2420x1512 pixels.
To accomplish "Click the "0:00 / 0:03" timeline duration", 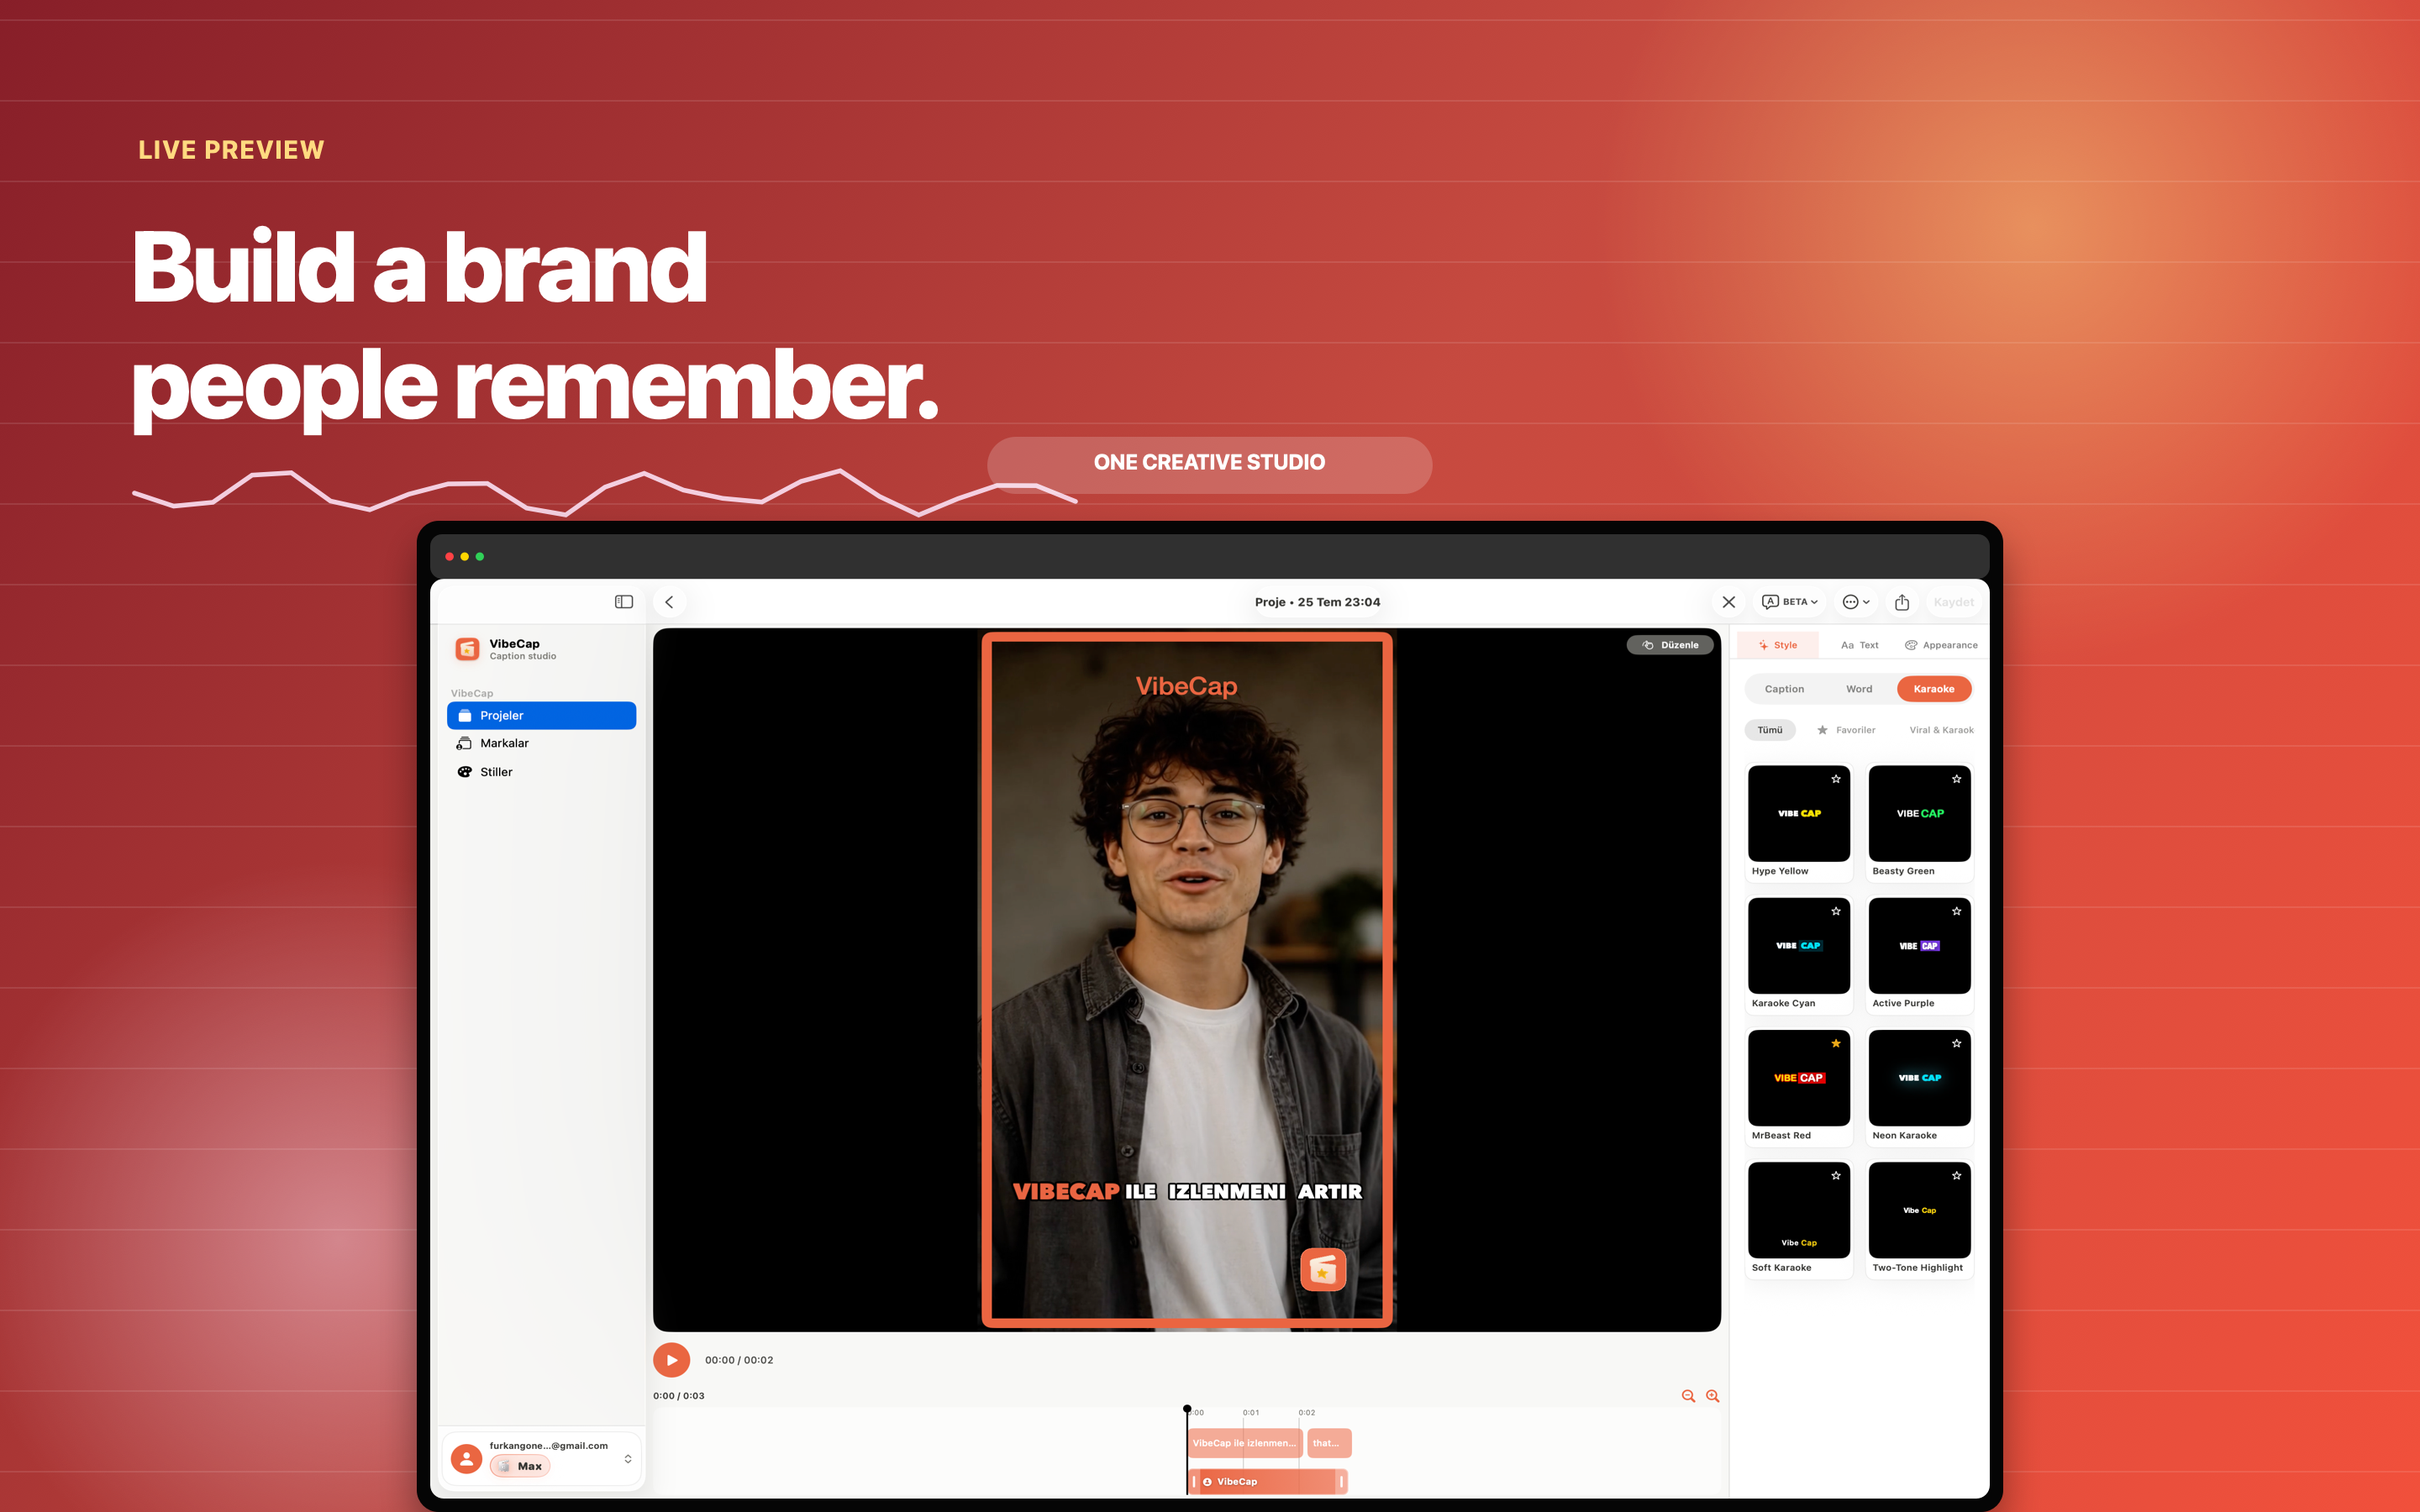I will (x=679, y=1396).
